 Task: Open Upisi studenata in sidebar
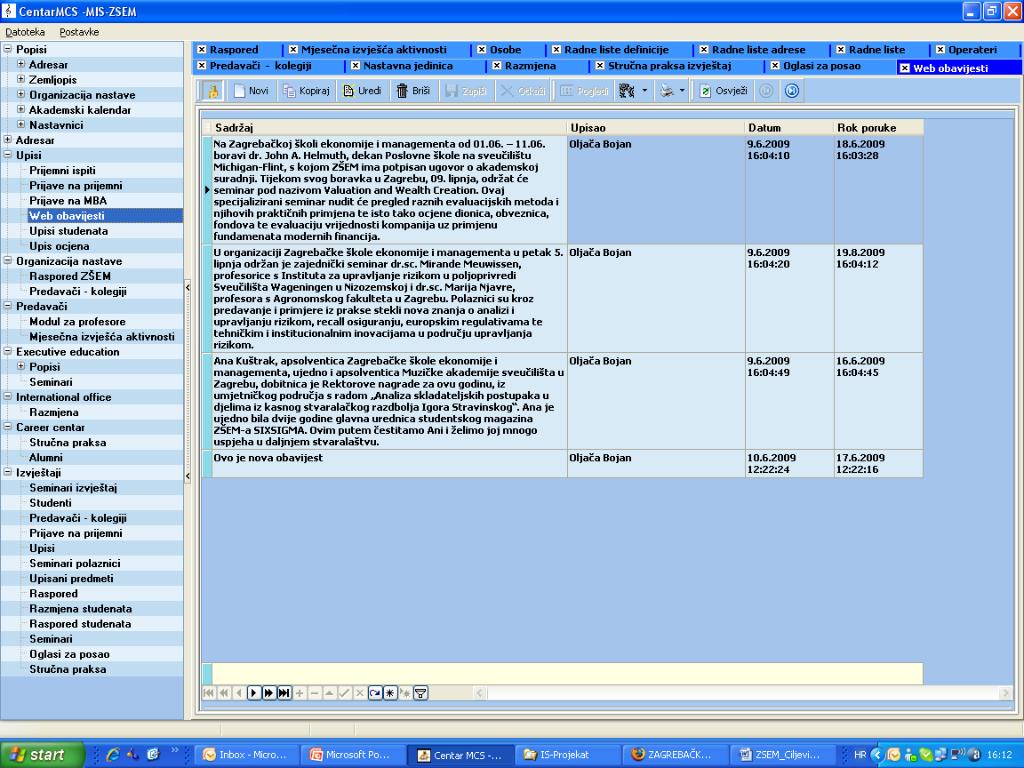click(x=69, y=231)
